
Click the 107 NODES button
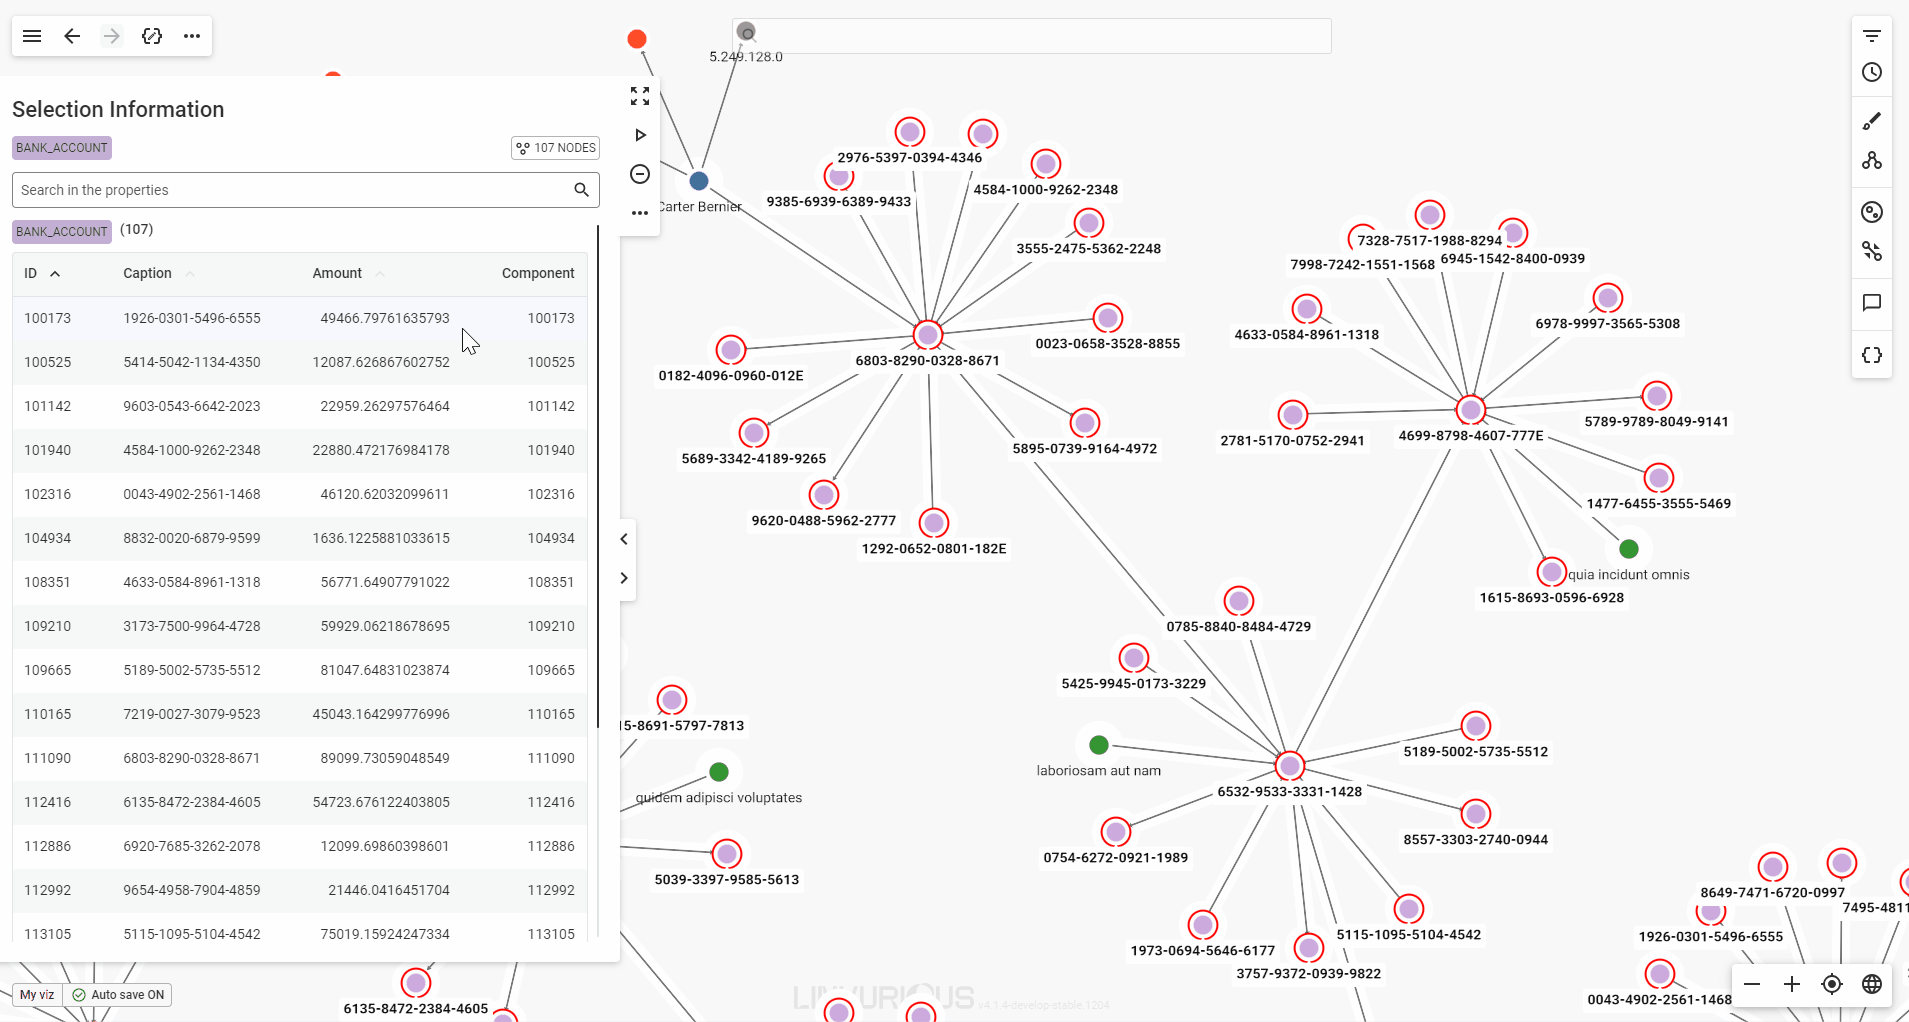pos(555,148)
